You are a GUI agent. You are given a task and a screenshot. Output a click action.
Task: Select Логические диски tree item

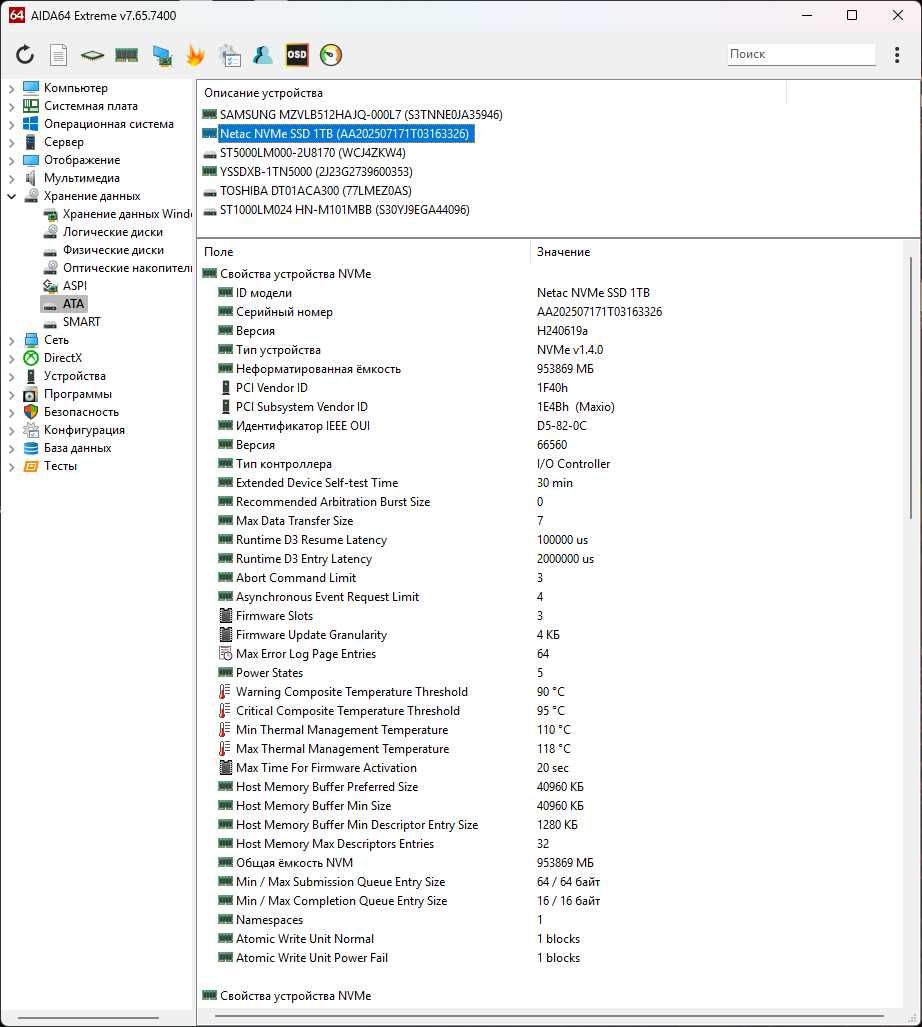coord(103,232)
